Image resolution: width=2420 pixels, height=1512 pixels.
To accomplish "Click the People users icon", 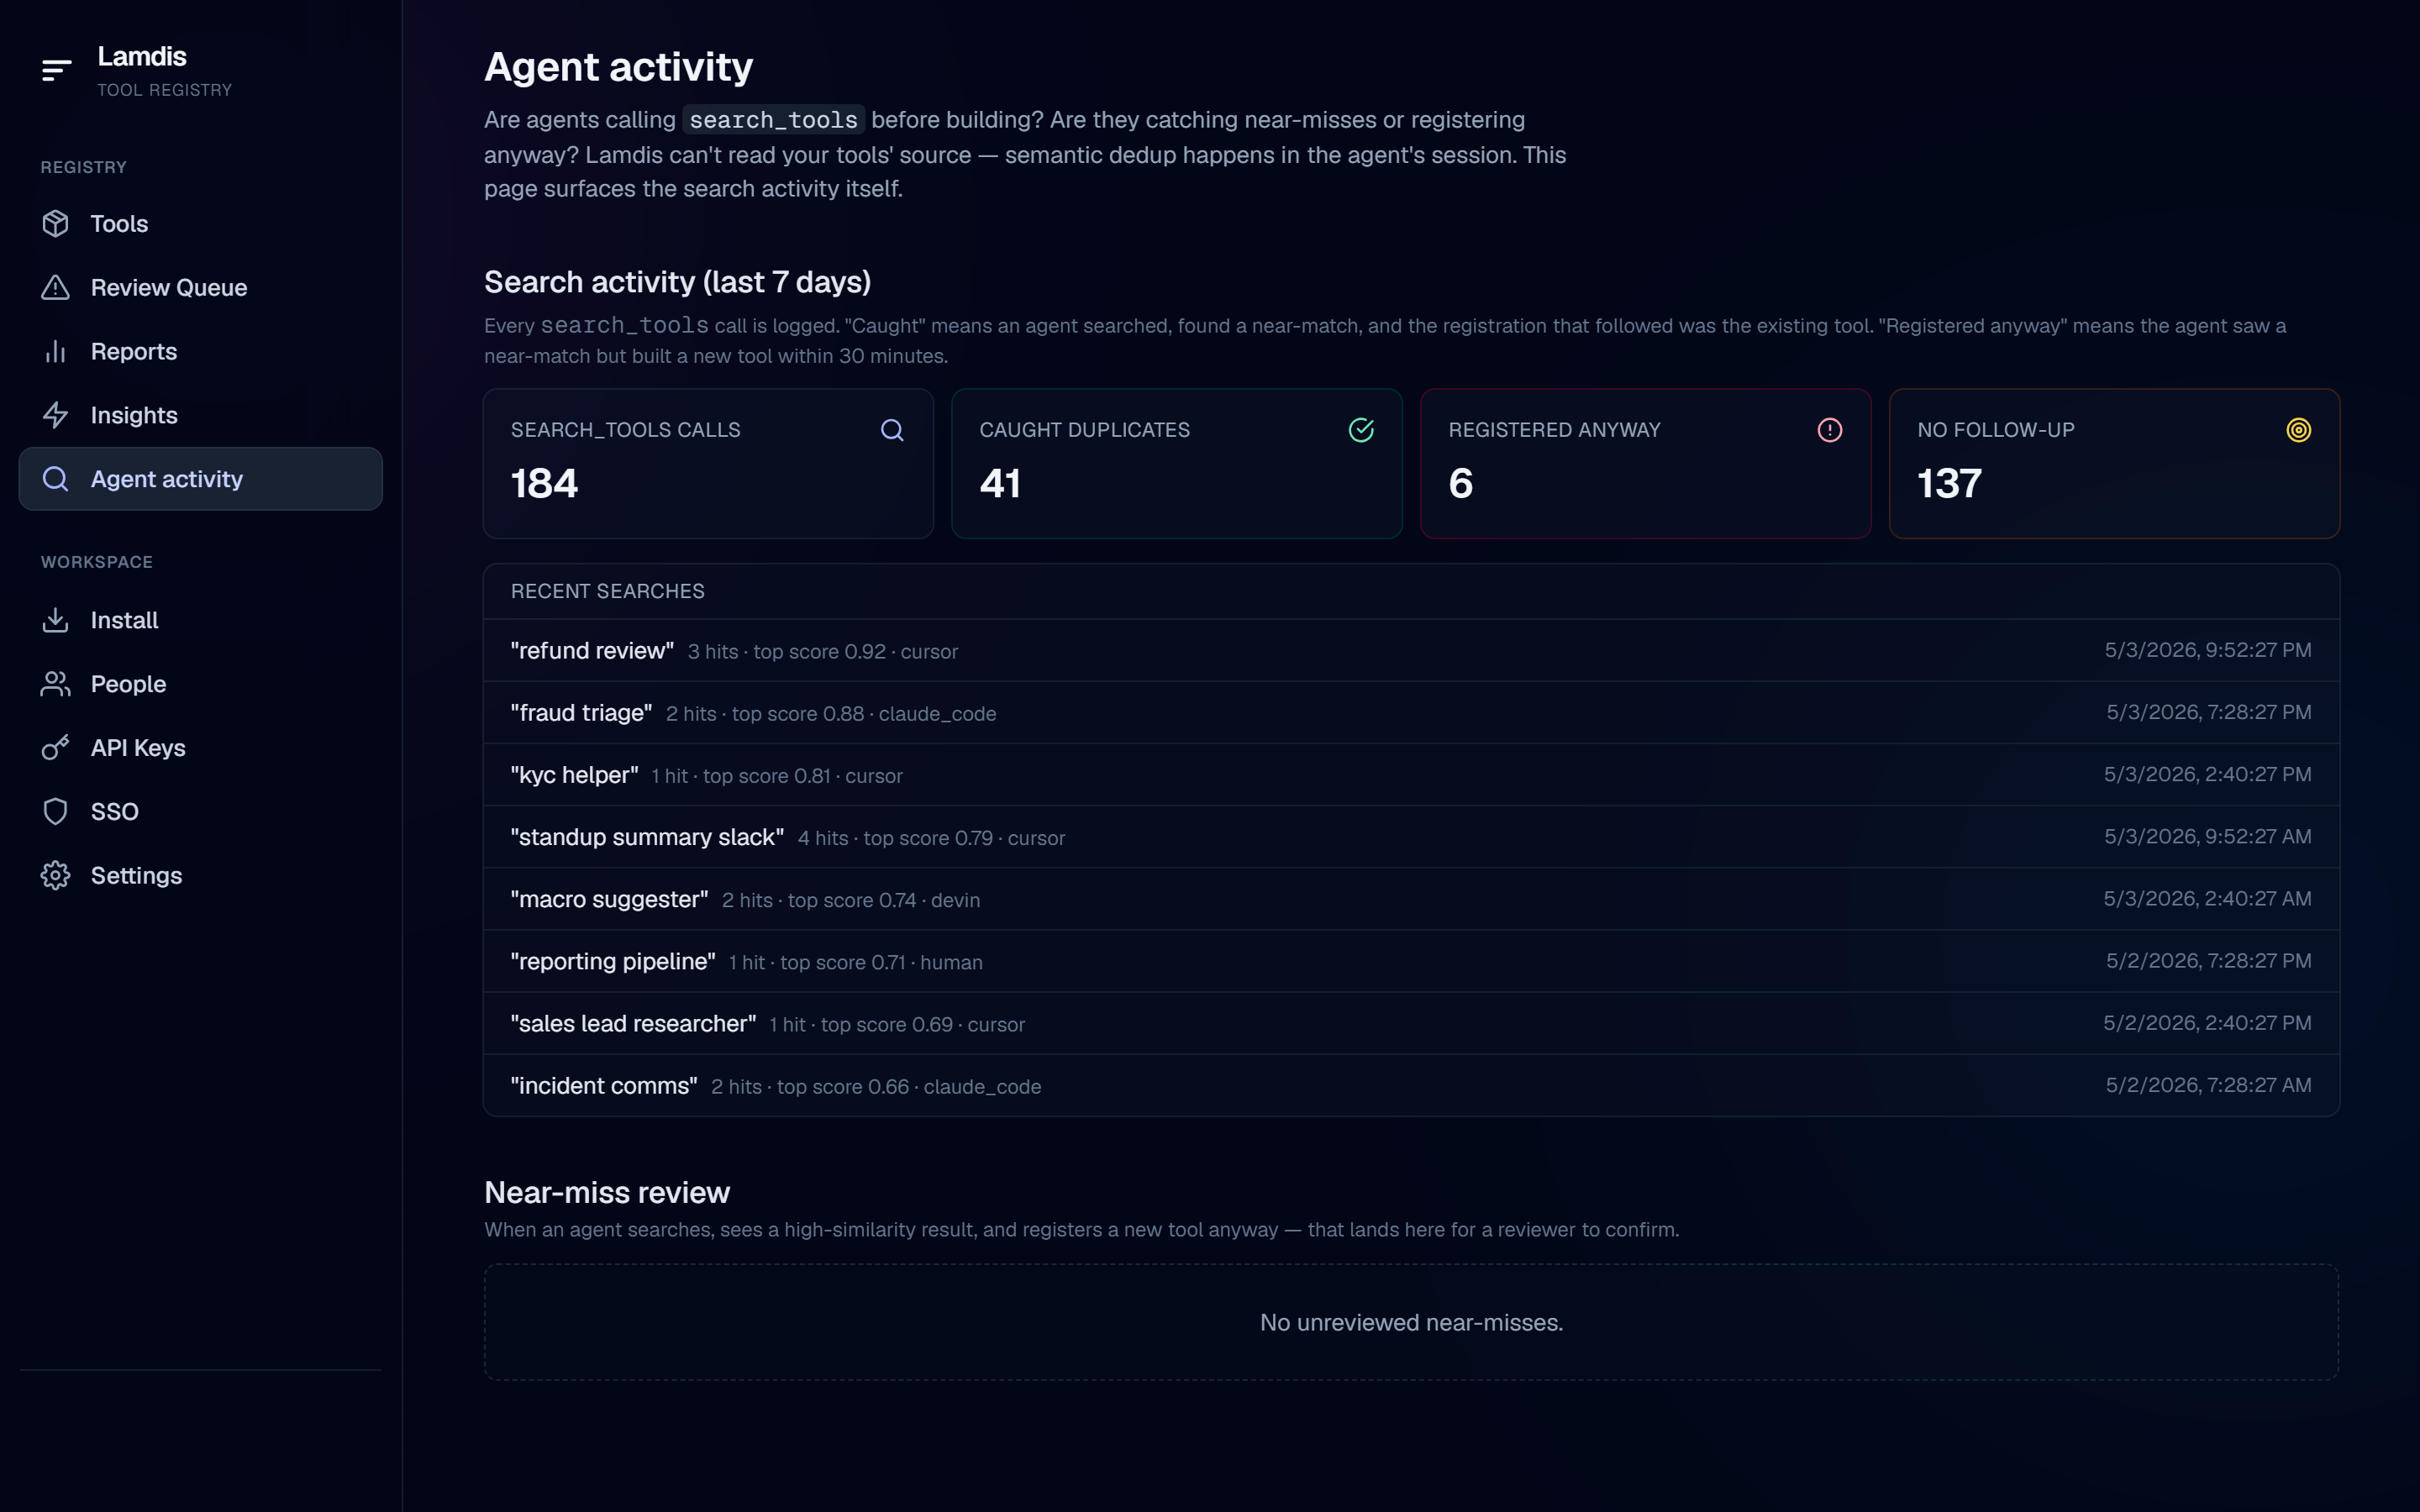I will (x=56, y=684).
